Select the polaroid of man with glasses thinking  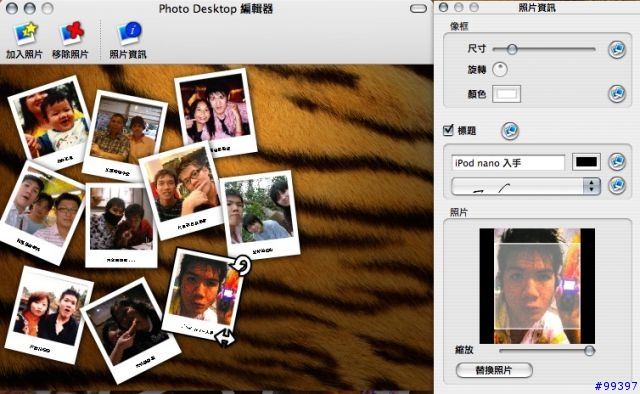[182, 190]
